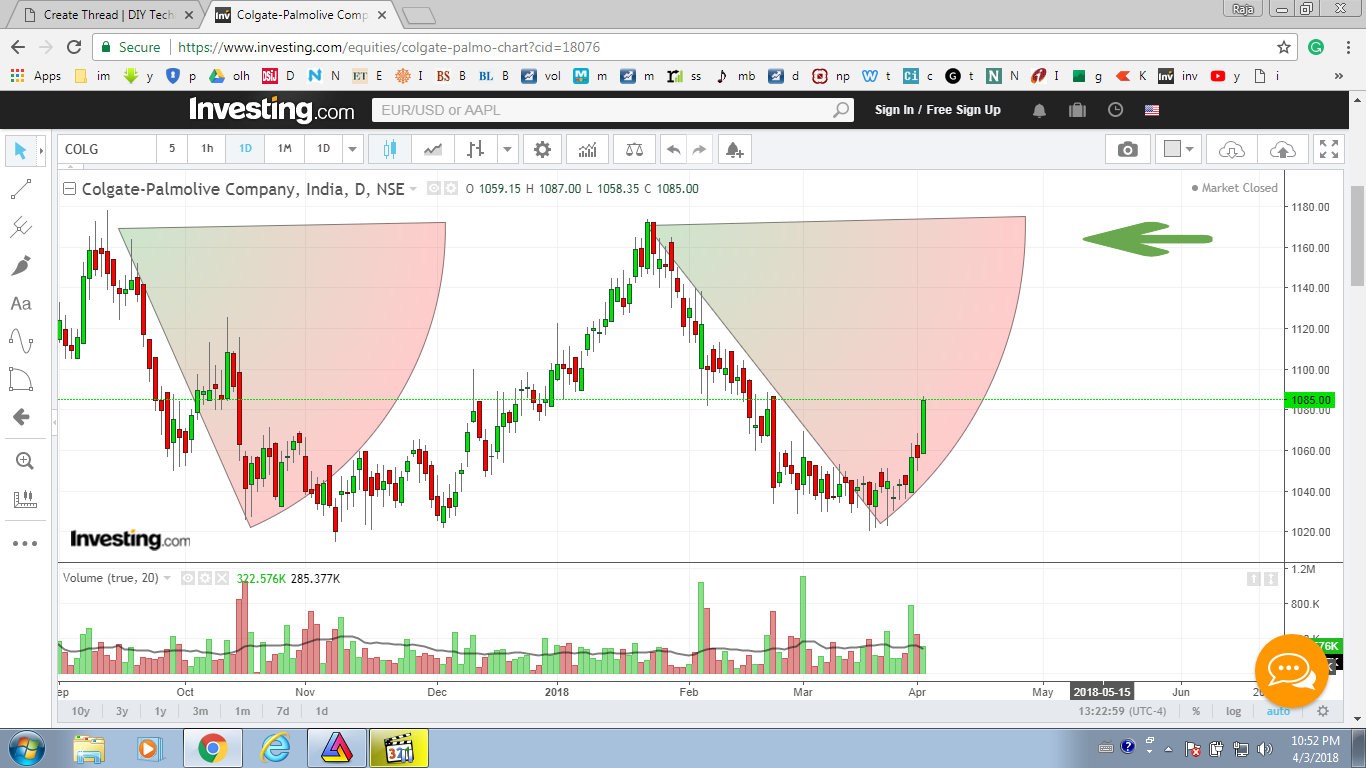Screen dimensions: 1366x768
Task: Redo the chart action
Action: (699, 149)
